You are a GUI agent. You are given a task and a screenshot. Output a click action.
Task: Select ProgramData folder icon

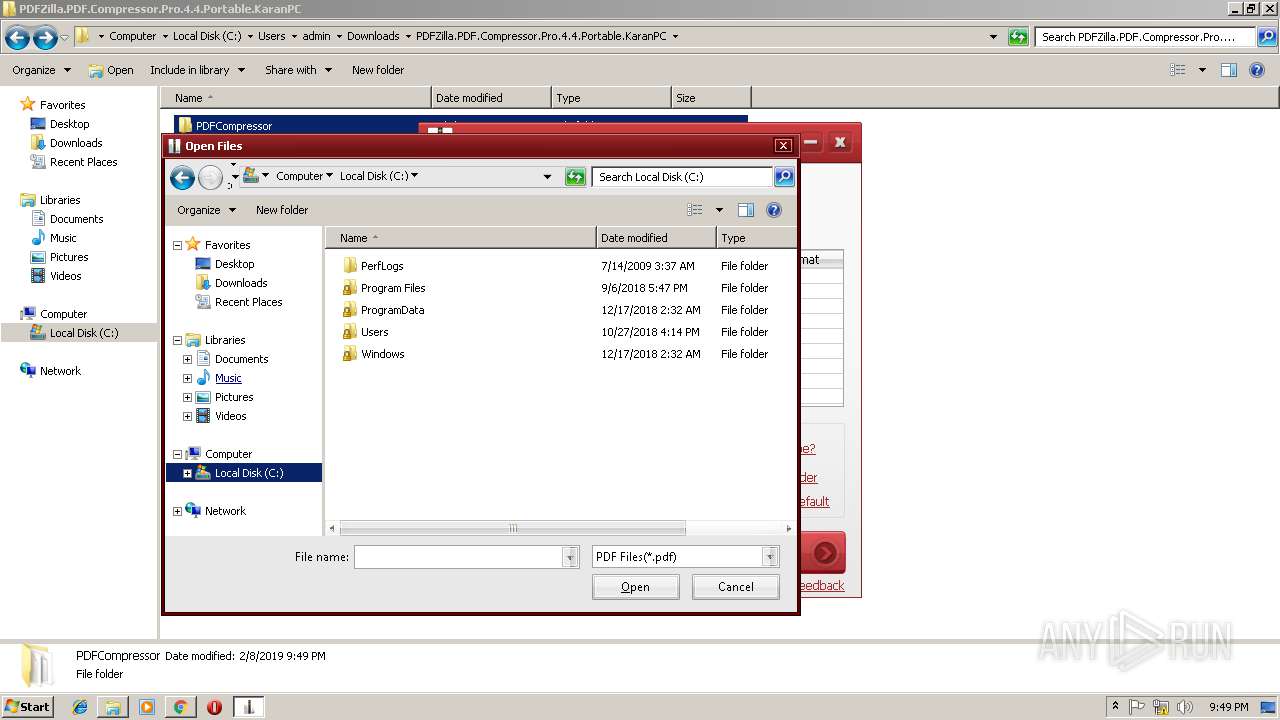tap(349, 310)
